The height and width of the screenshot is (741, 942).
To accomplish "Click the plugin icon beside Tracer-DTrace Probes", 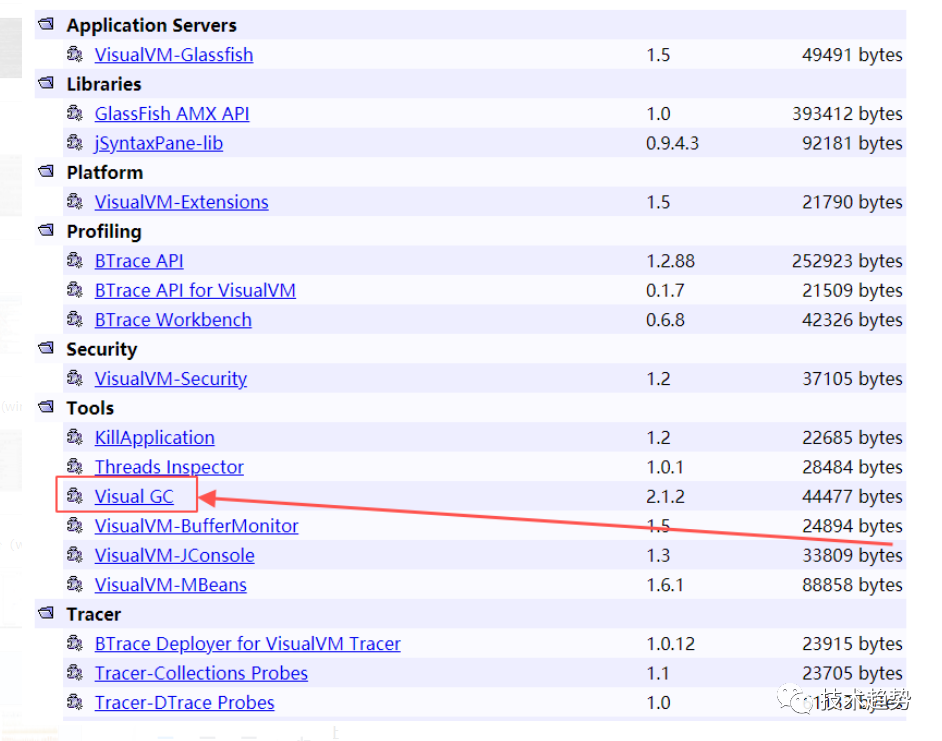I will pos(75,703).
